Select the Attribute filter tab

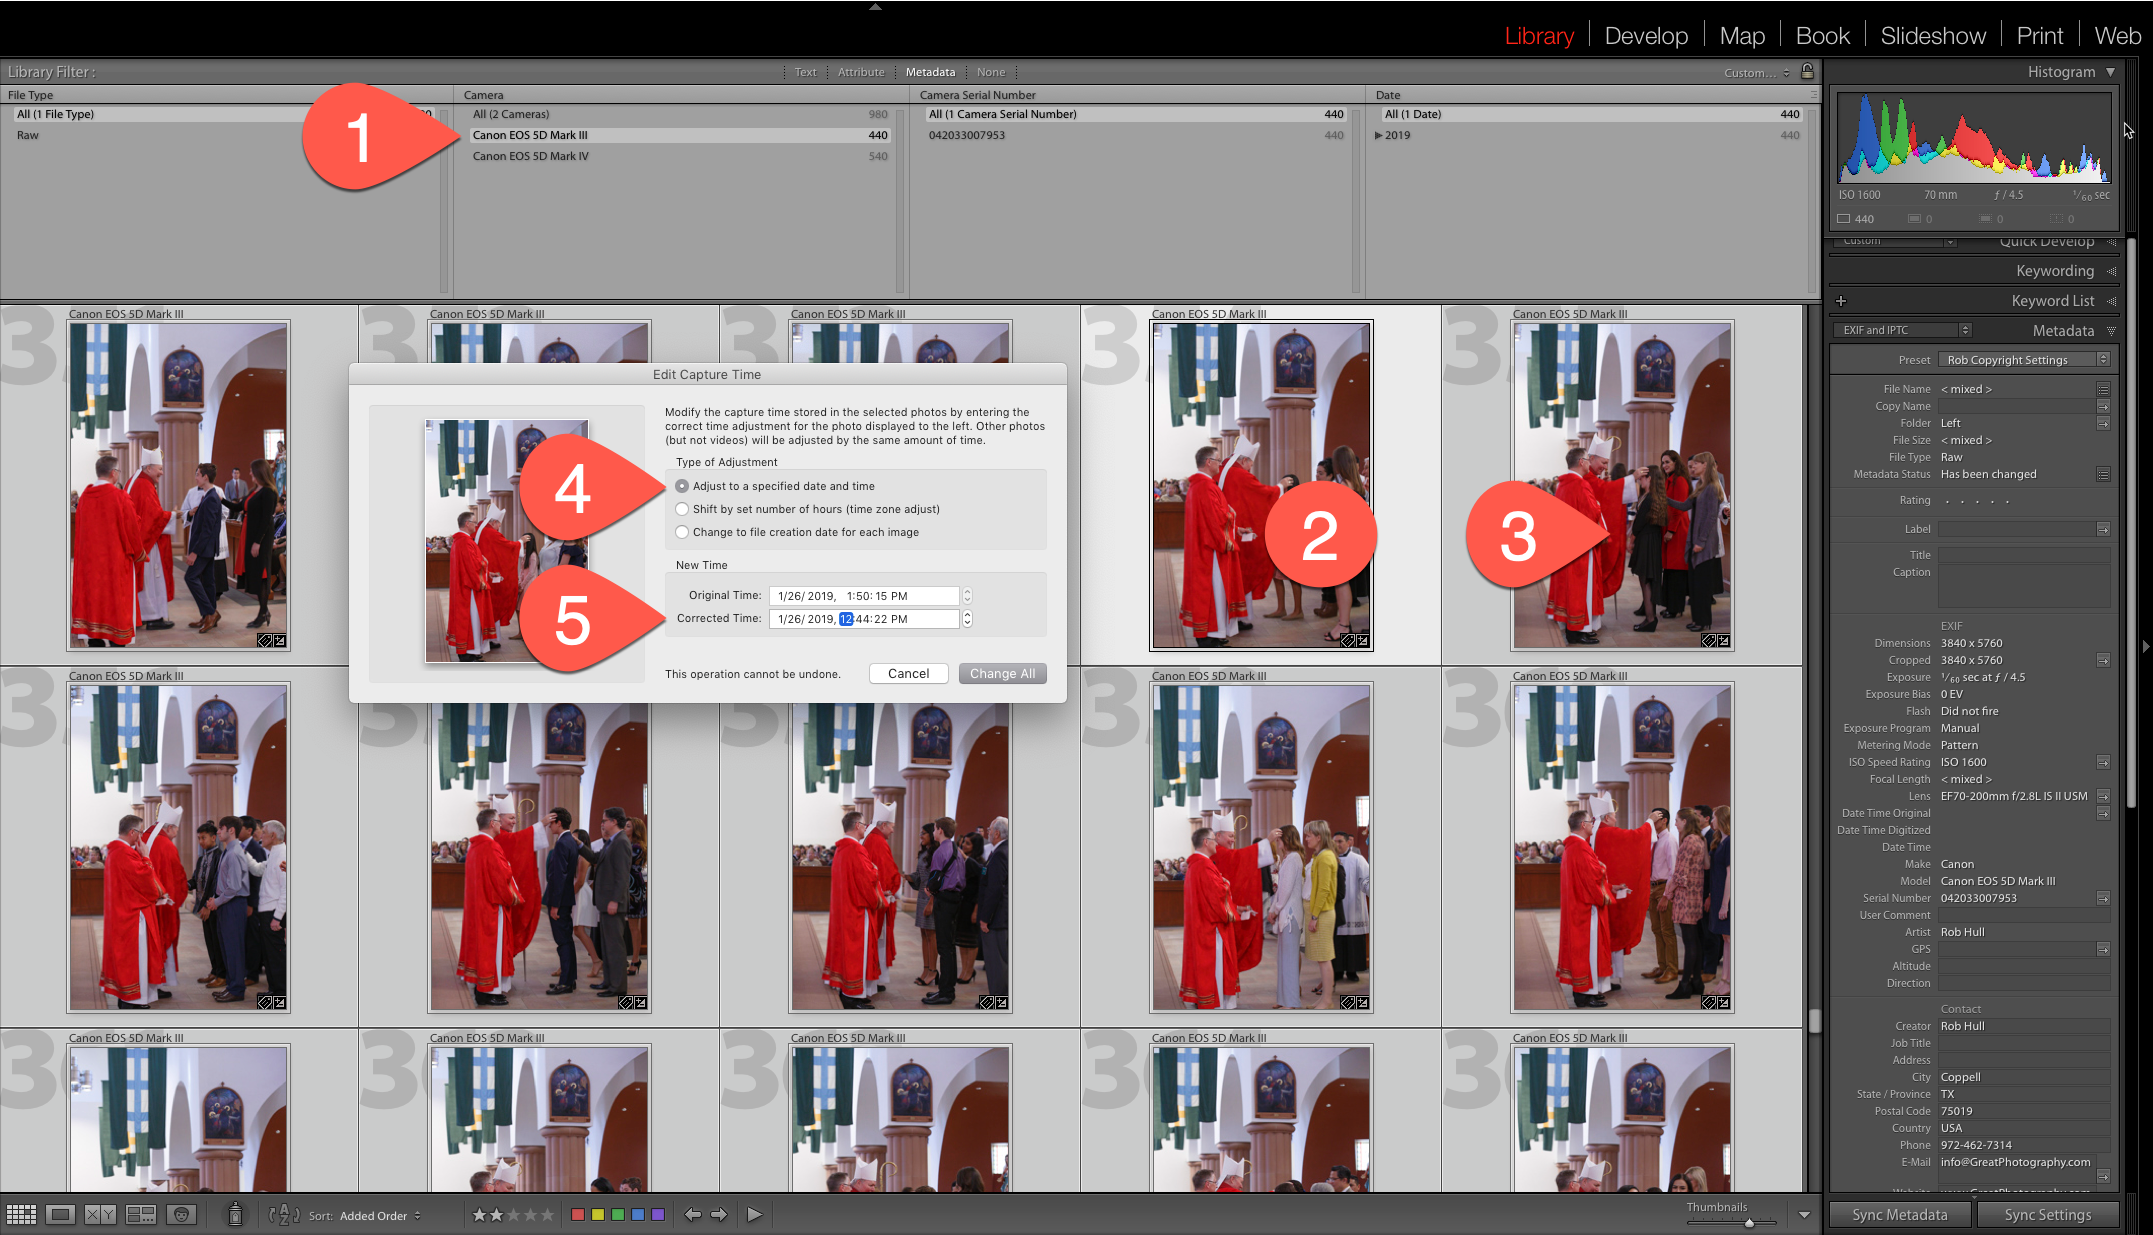pyautogui.click(x=860, y=72)
